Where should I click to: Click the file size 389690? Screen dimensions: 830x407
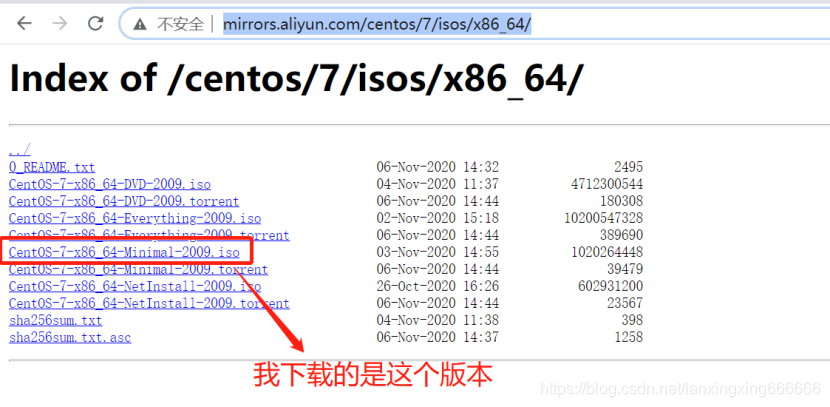tap(621, 235)
